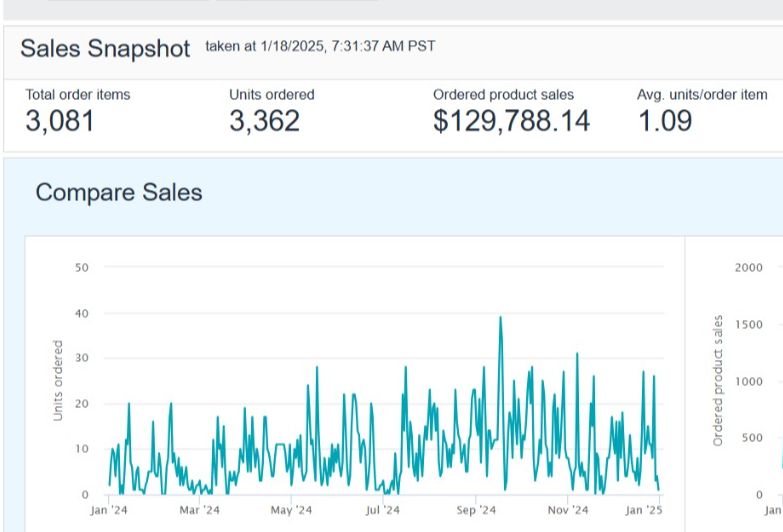This screenshot has height=532, width=783.
Task: Click the May '24 x-axis label
Action: pyautogui.click(x=291, y=510)
